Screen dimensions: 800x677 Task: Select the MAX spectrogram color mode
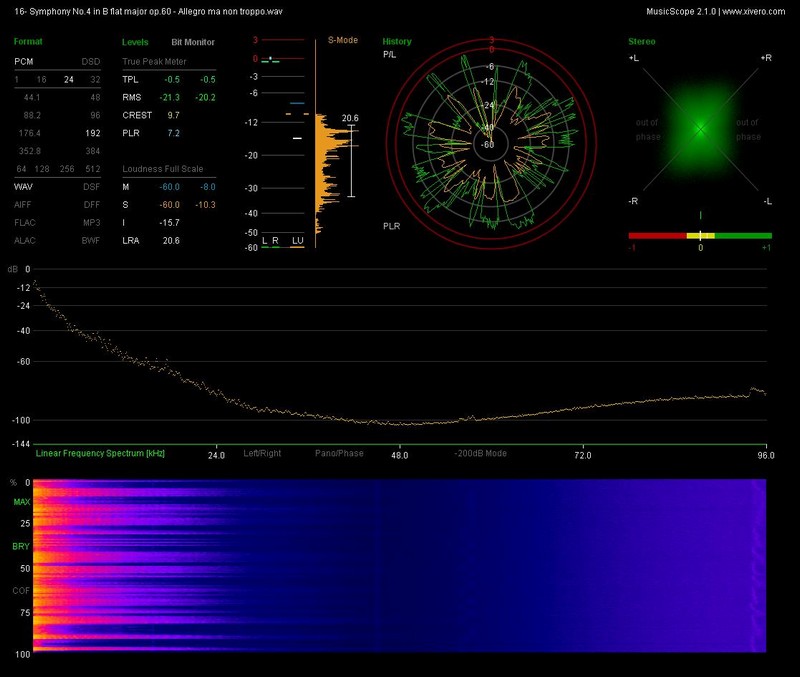tap(21, 502)
